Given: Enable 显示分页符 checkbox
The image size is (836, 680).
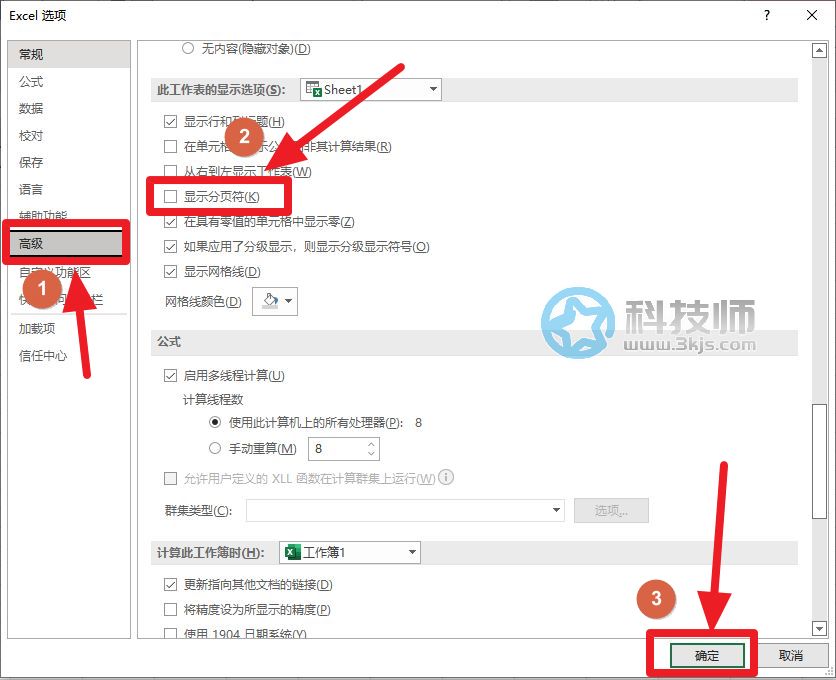Looking at the screenshot, I should (170, 197).
